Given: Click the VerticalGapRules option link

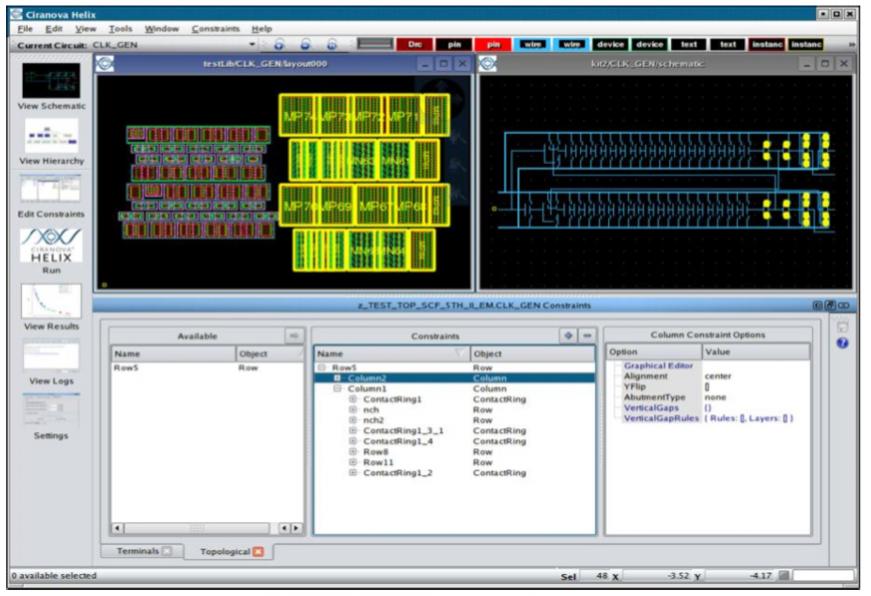Looking at the screenshot, I should point(661,418).
